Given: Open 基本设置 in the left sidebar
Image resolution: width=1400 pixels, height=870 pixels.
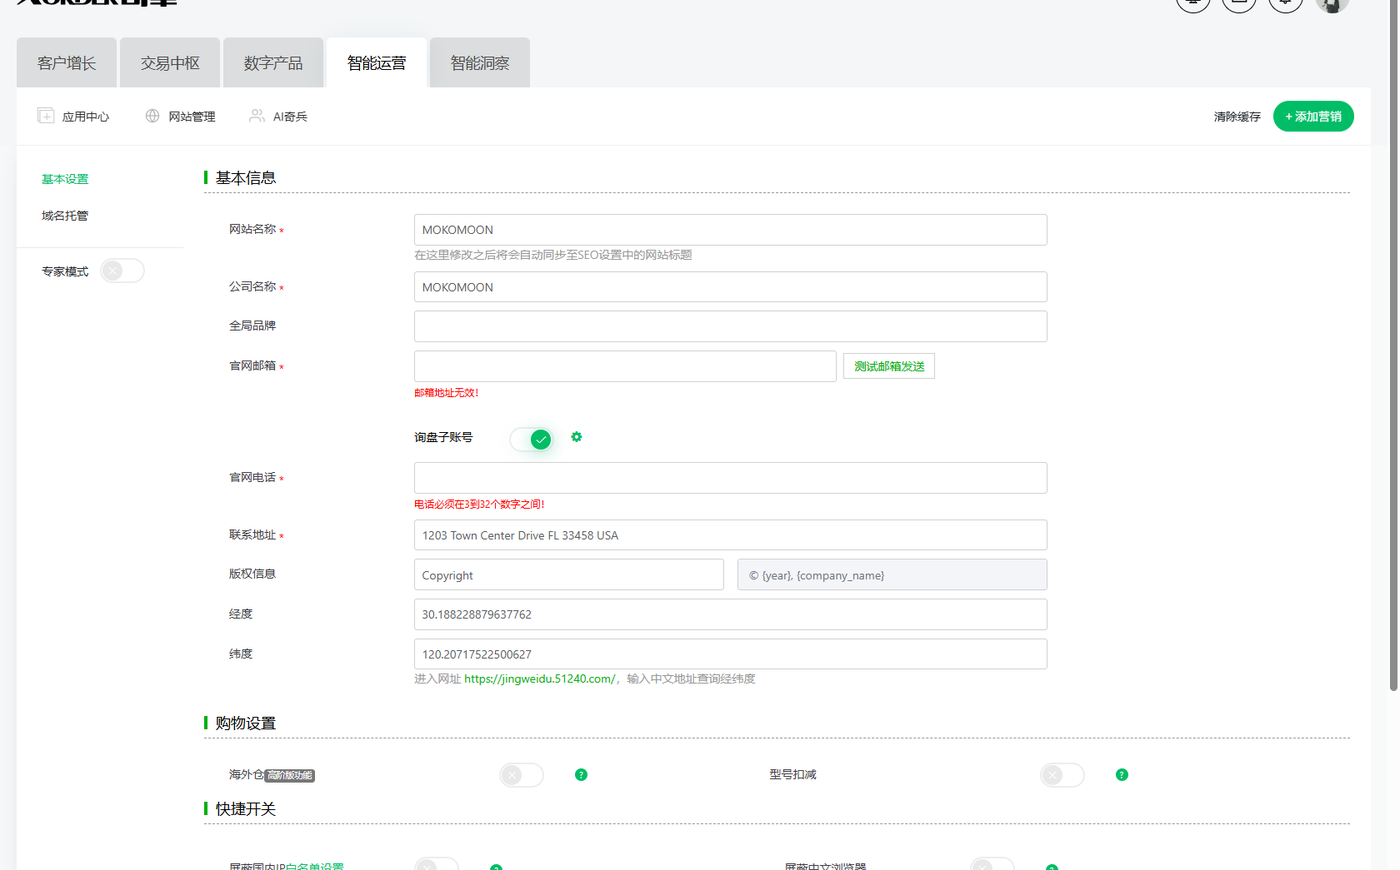Looking at the screenshot, I should coord(65,179).
